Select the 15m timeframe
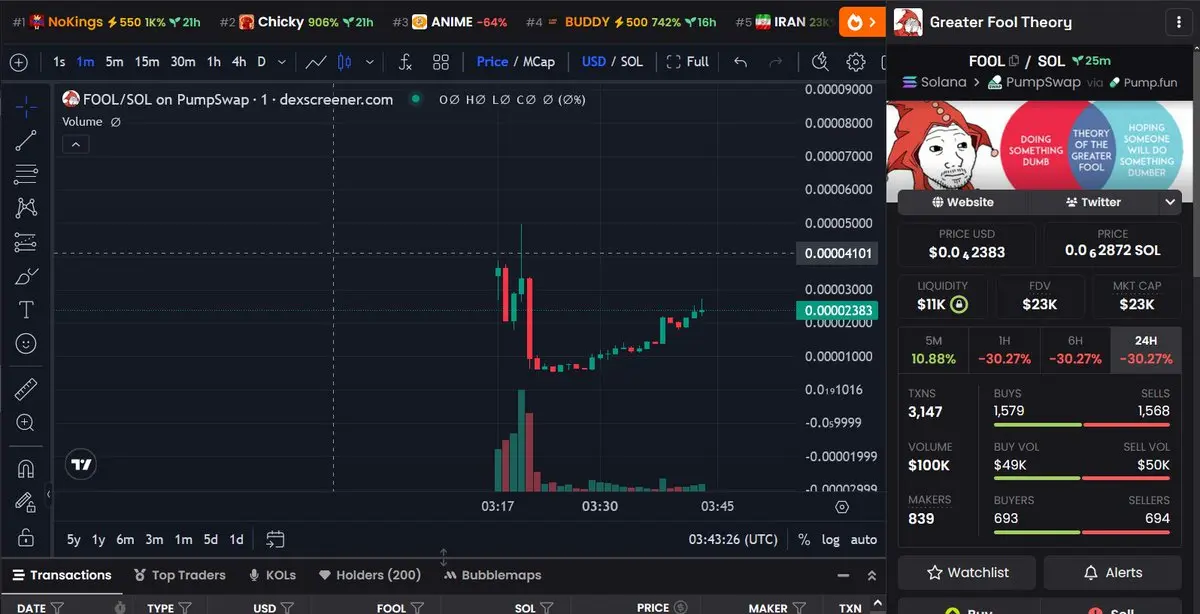 point(147,61)
